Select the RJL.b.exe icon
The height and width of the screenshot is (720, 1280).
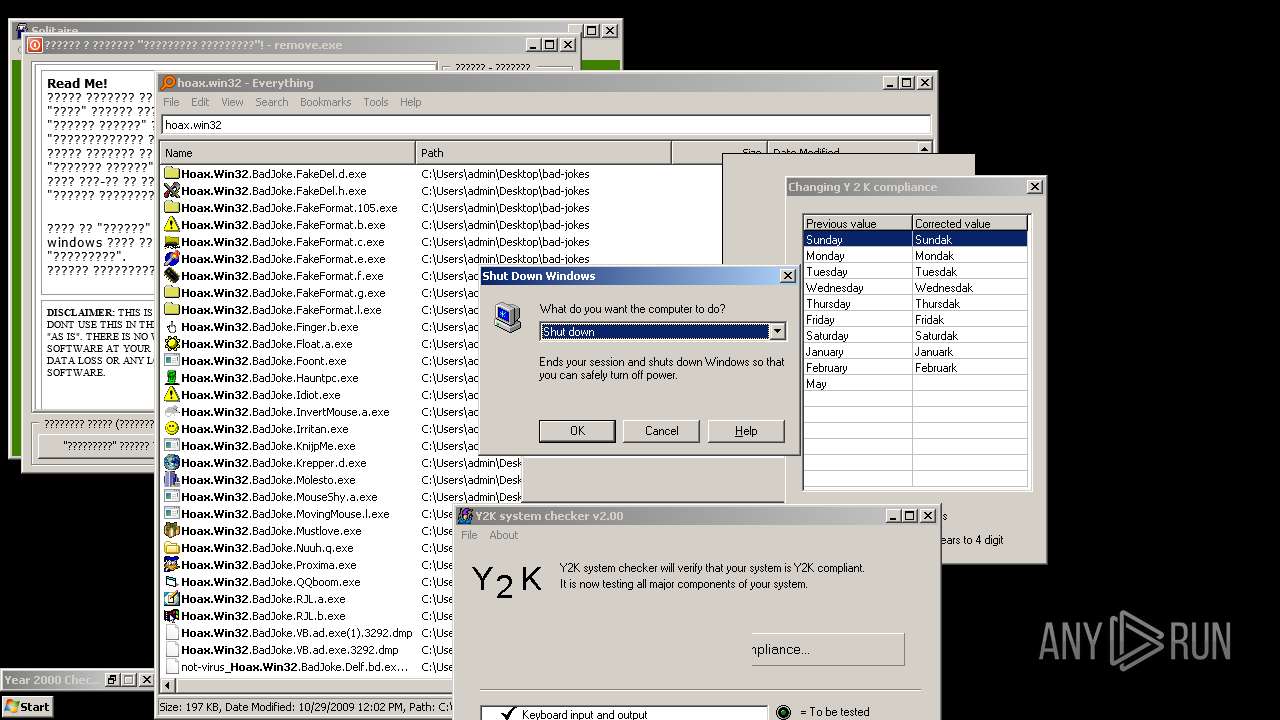172,616
